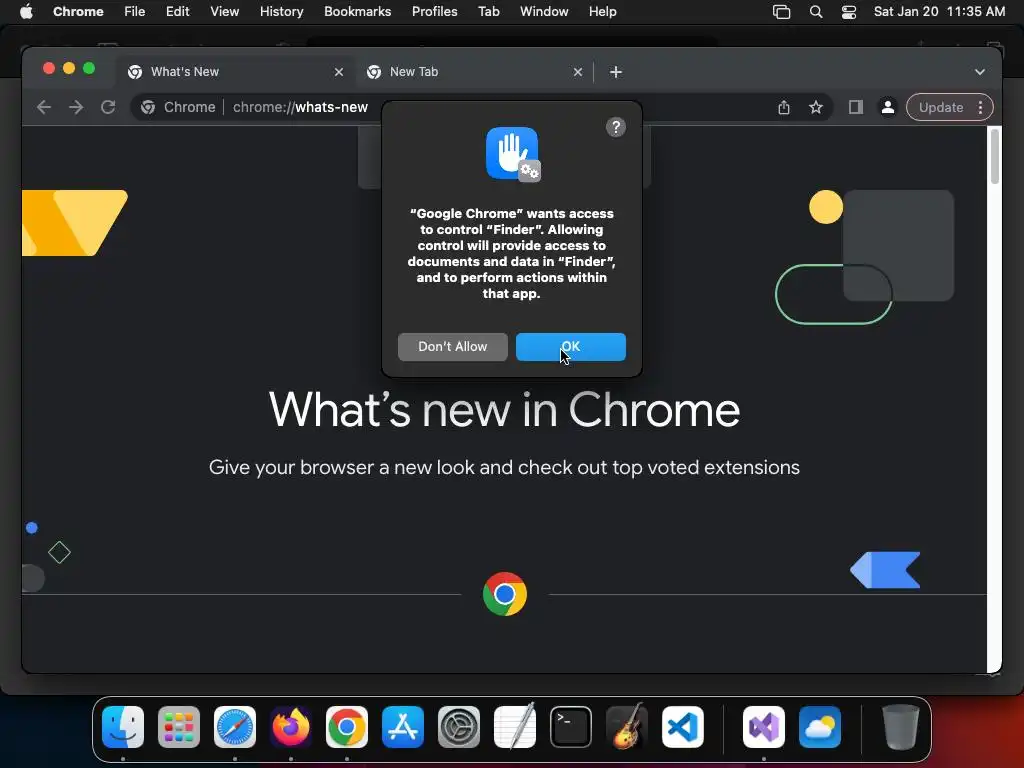Click Don't Allow in the permission dialog

(x=453, y=347)
